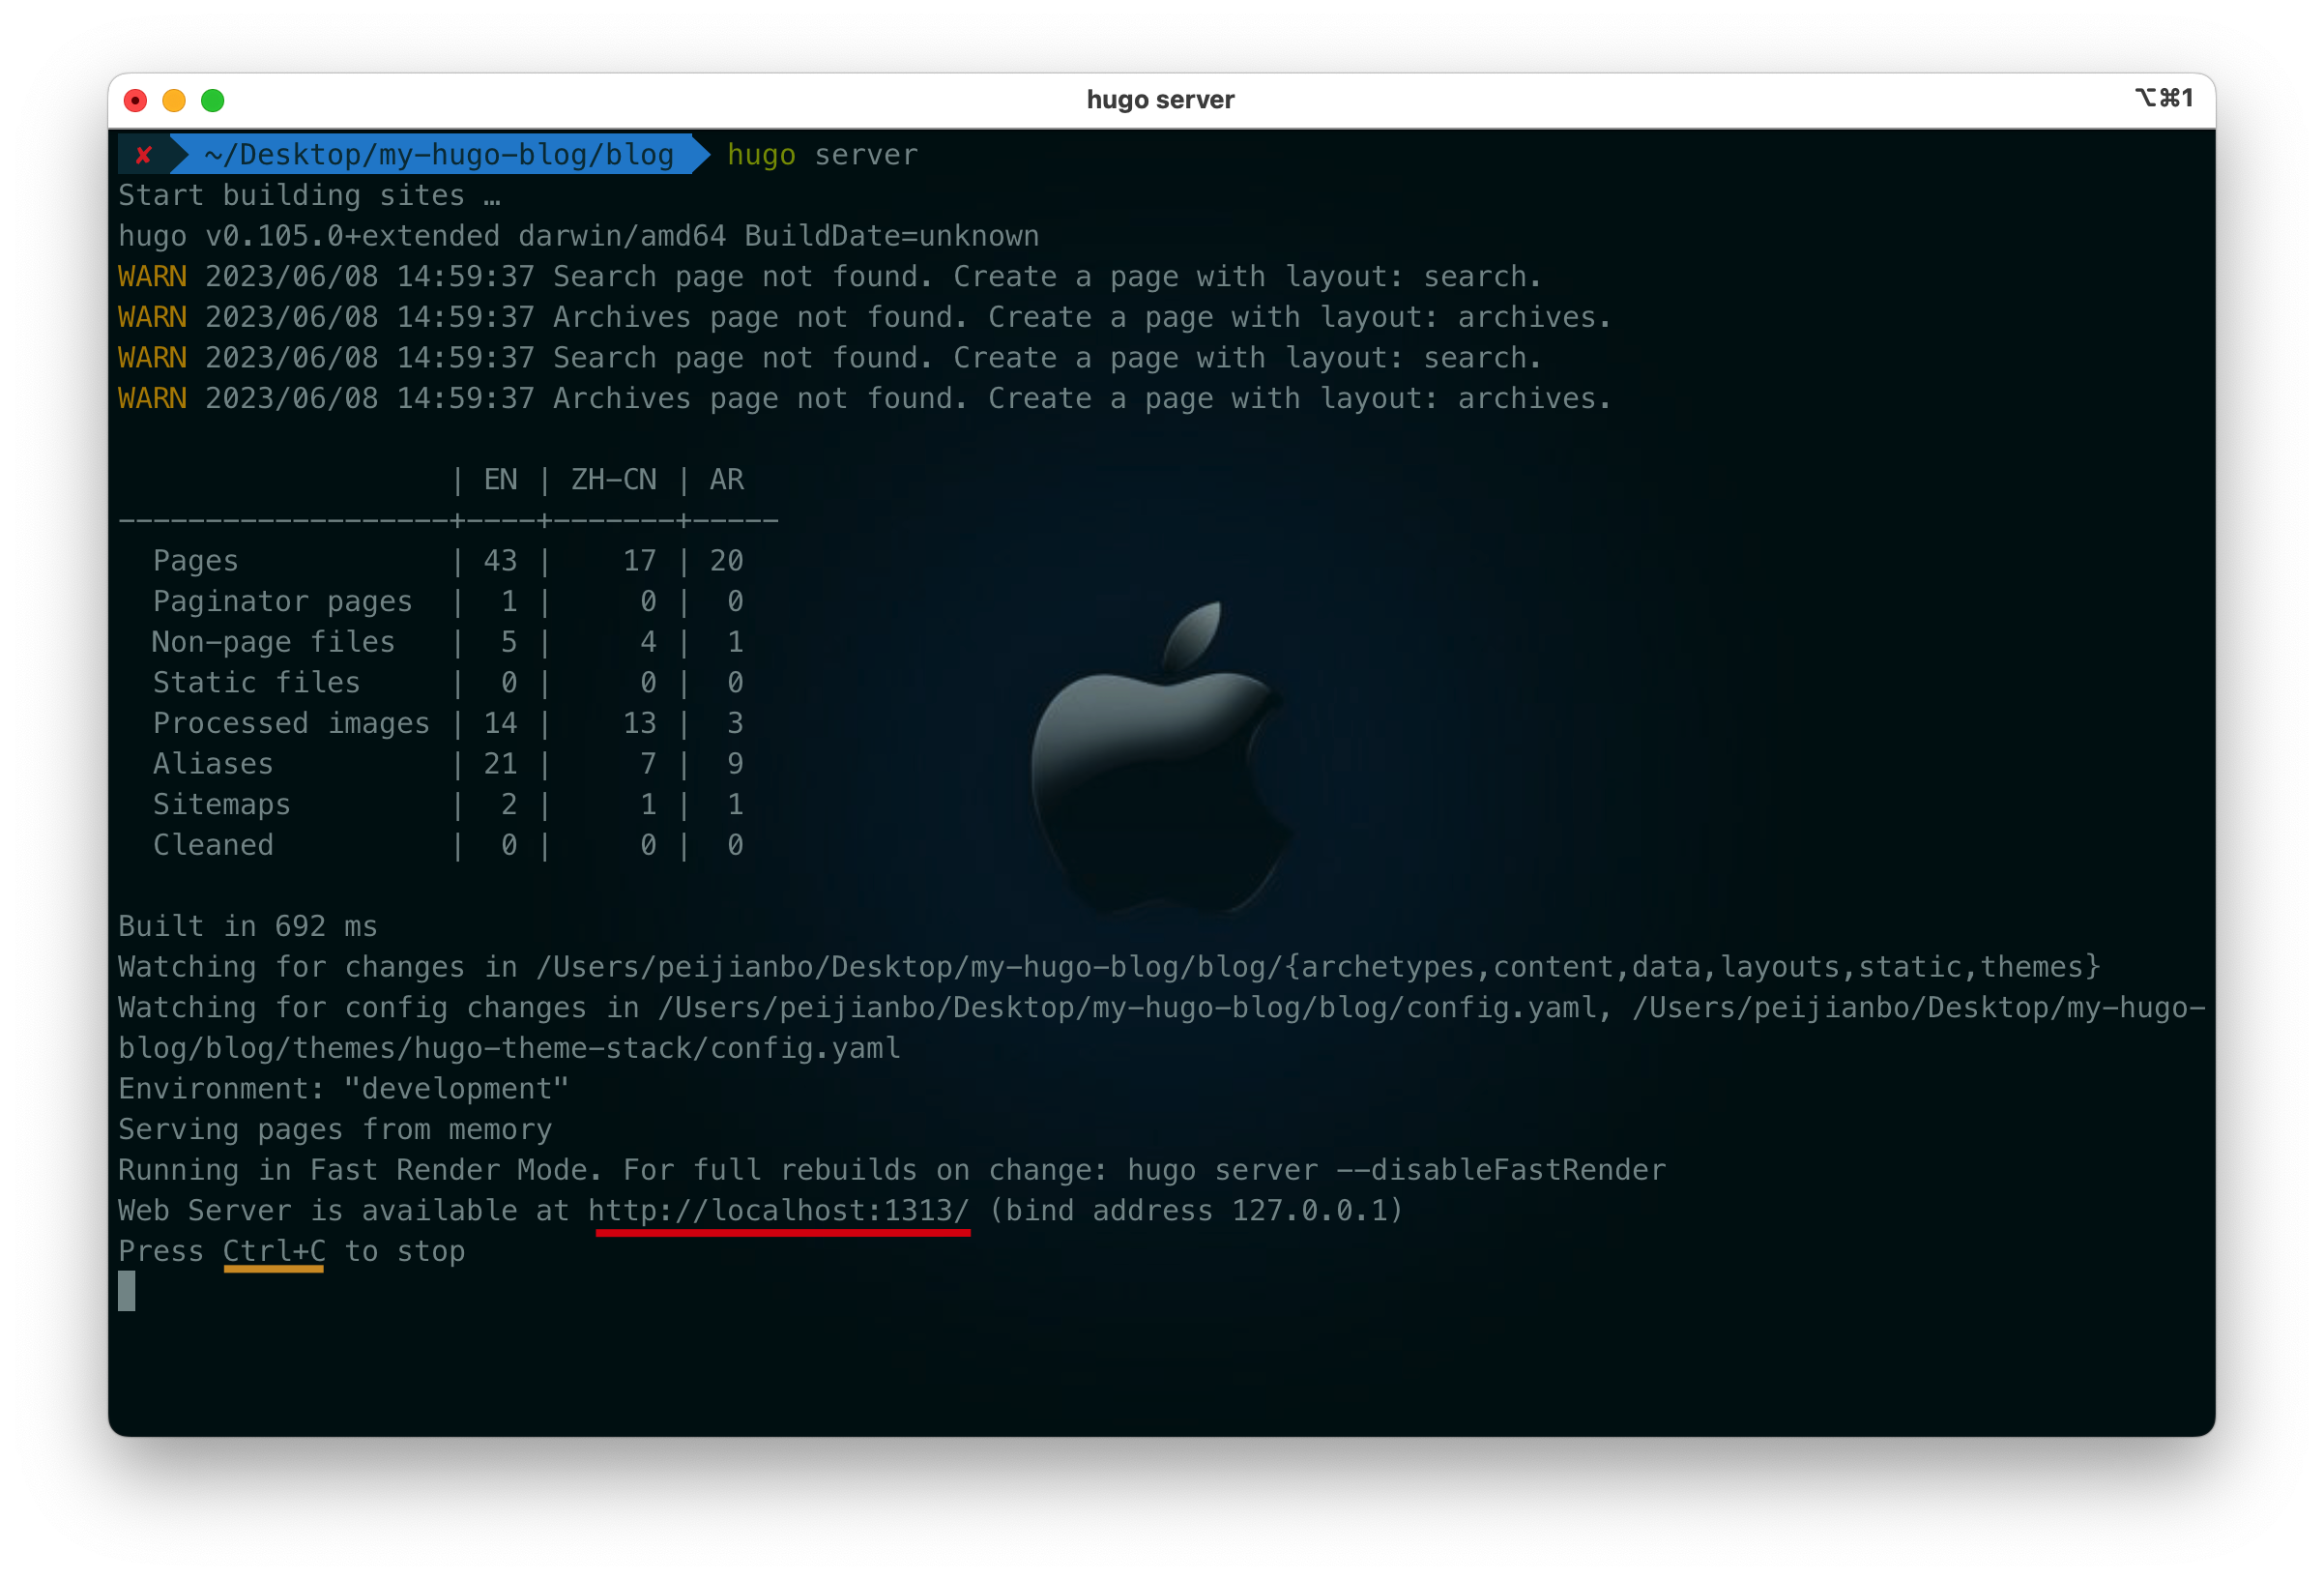Click the green fullscreen window button
The width and height of the screenshot is (2324, 1580).
point(213,100)
